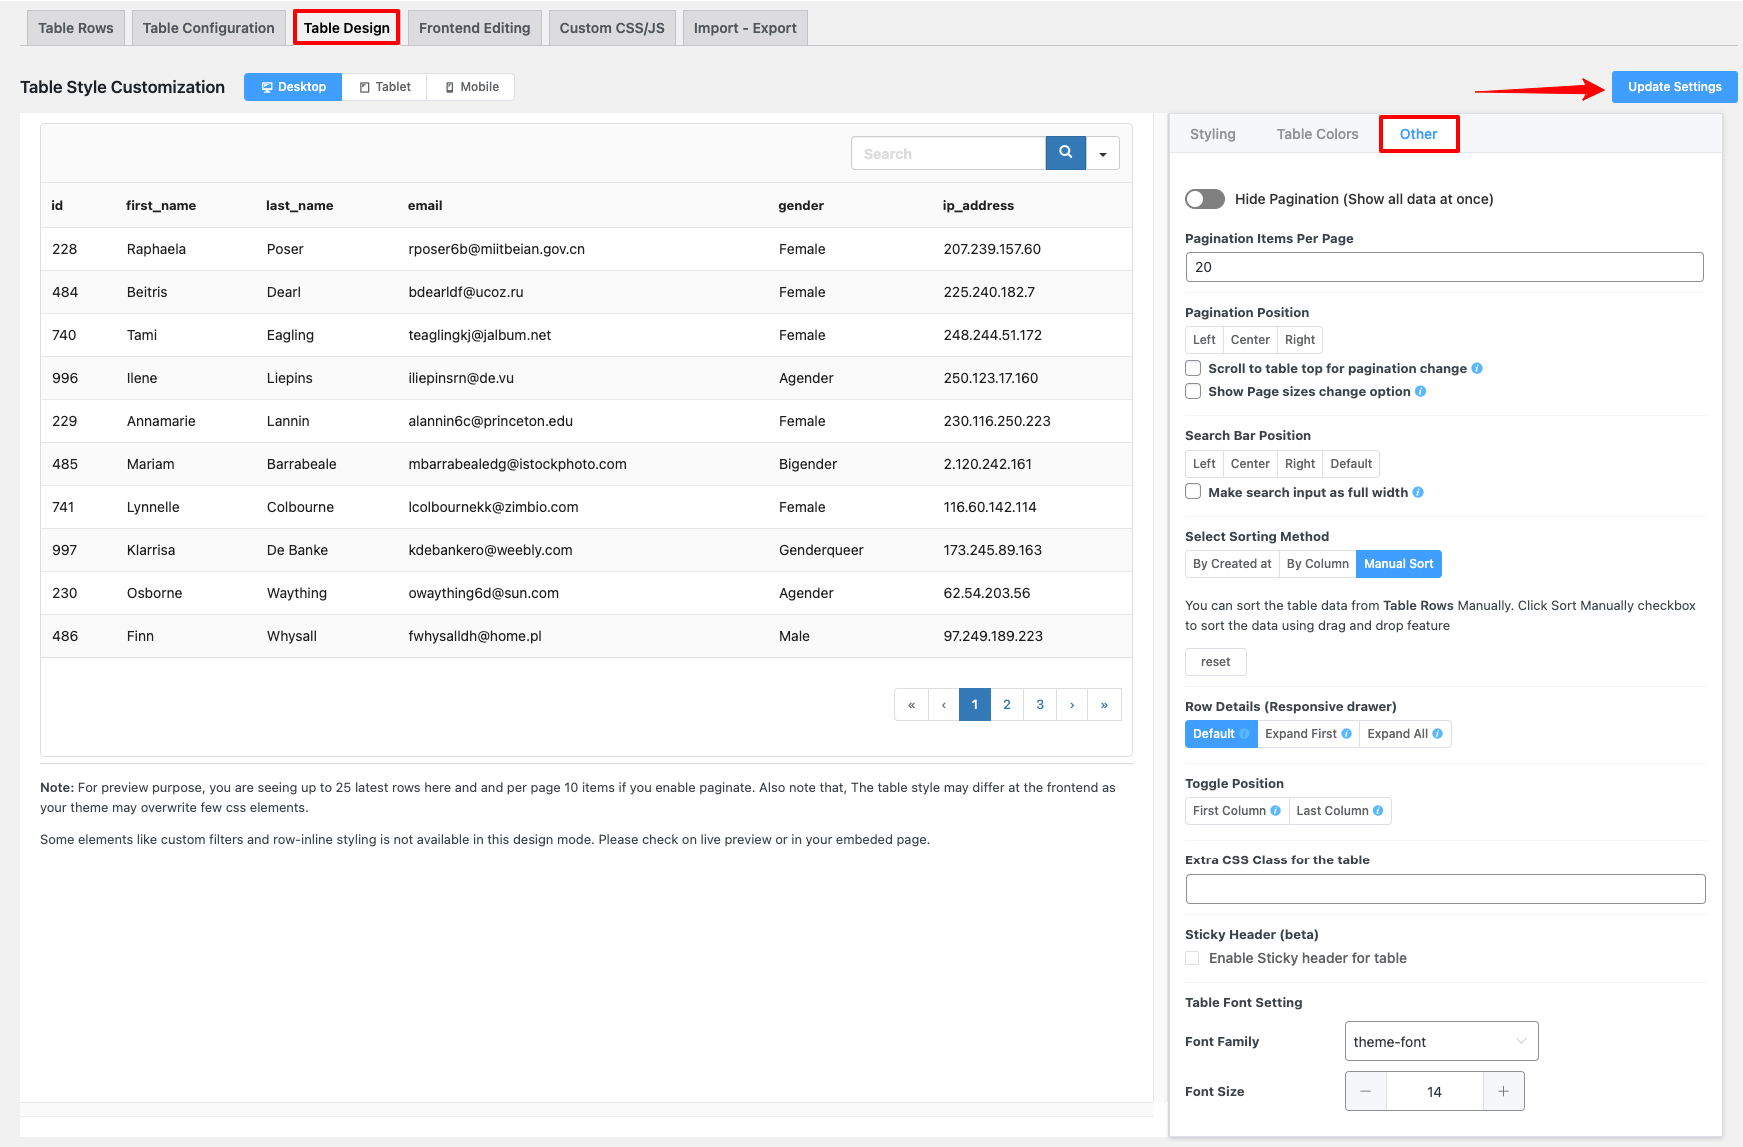This screenshot has height=1147, width=1743.
Task: Expand the search options dropdown caret
Action: 1103,154
